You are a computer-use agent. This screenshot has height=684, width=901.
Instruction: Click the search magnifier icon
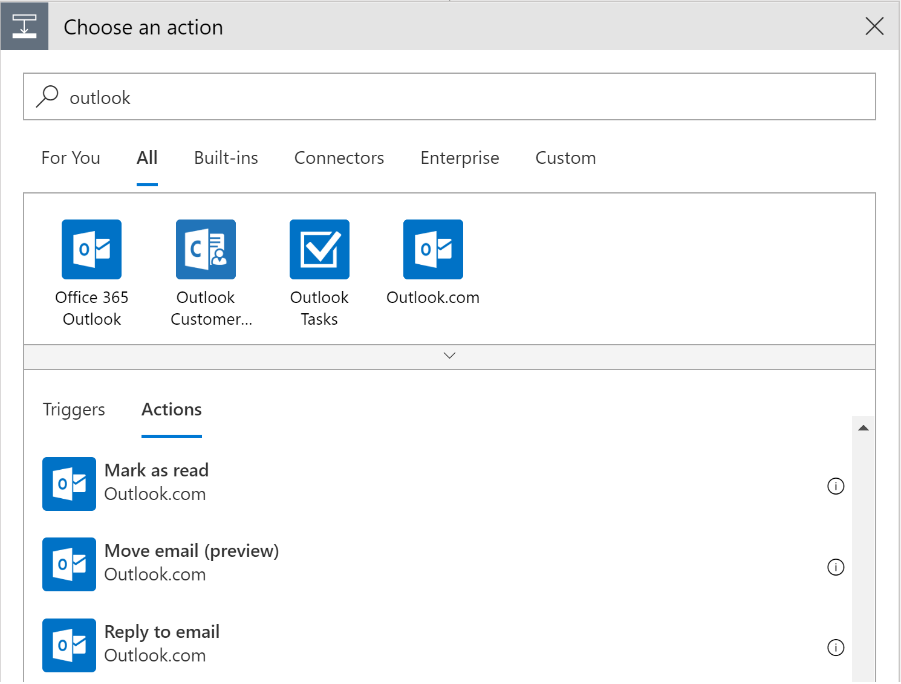click(x=47, y=97)
